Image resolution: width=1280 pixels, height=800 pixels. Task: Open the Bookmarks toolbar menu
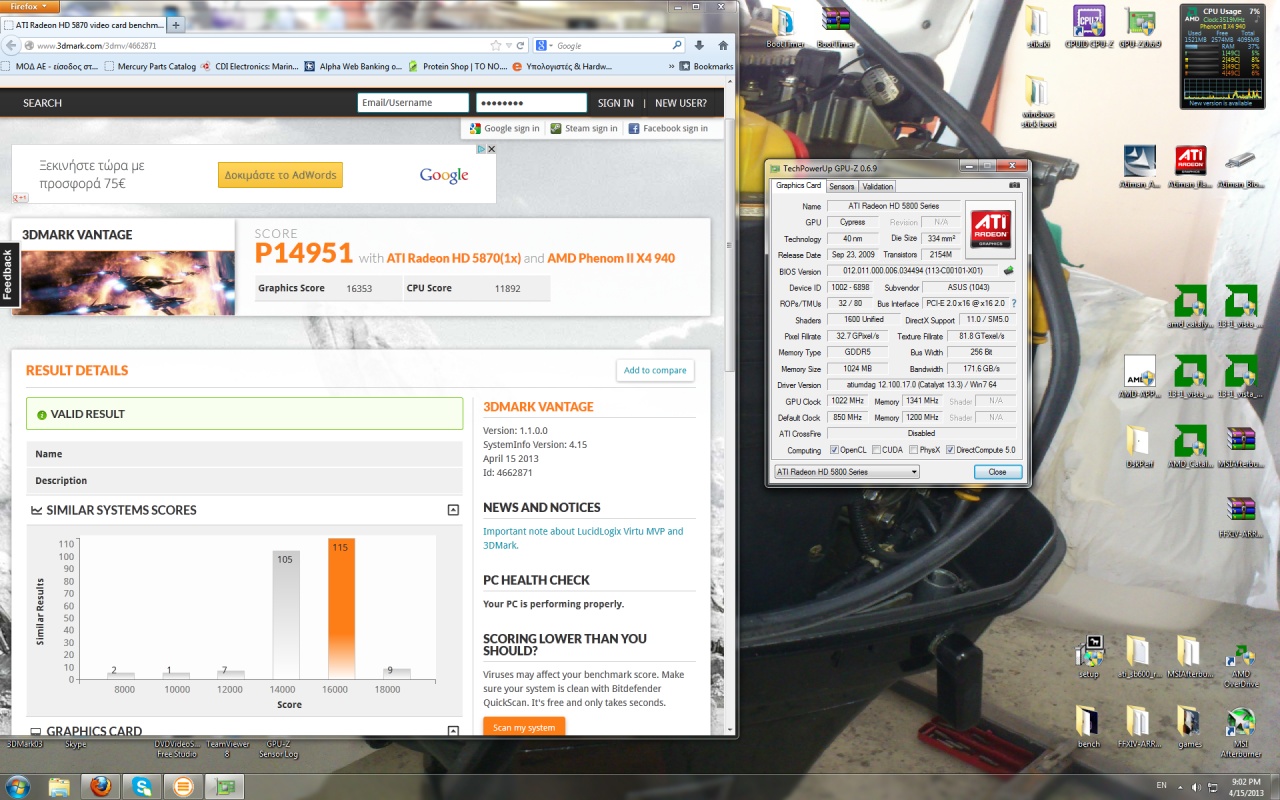pyautogui.click(x=706, y=66)
